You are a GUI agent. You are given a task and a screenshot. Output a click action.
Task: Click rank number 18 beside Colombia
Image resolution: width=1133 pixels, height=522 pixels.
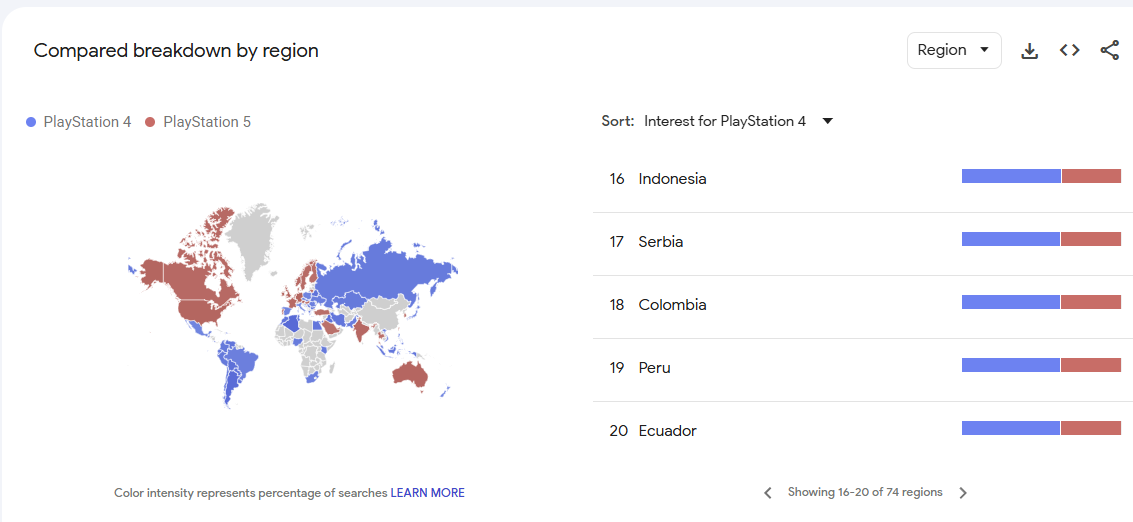(x=616, y=305)
